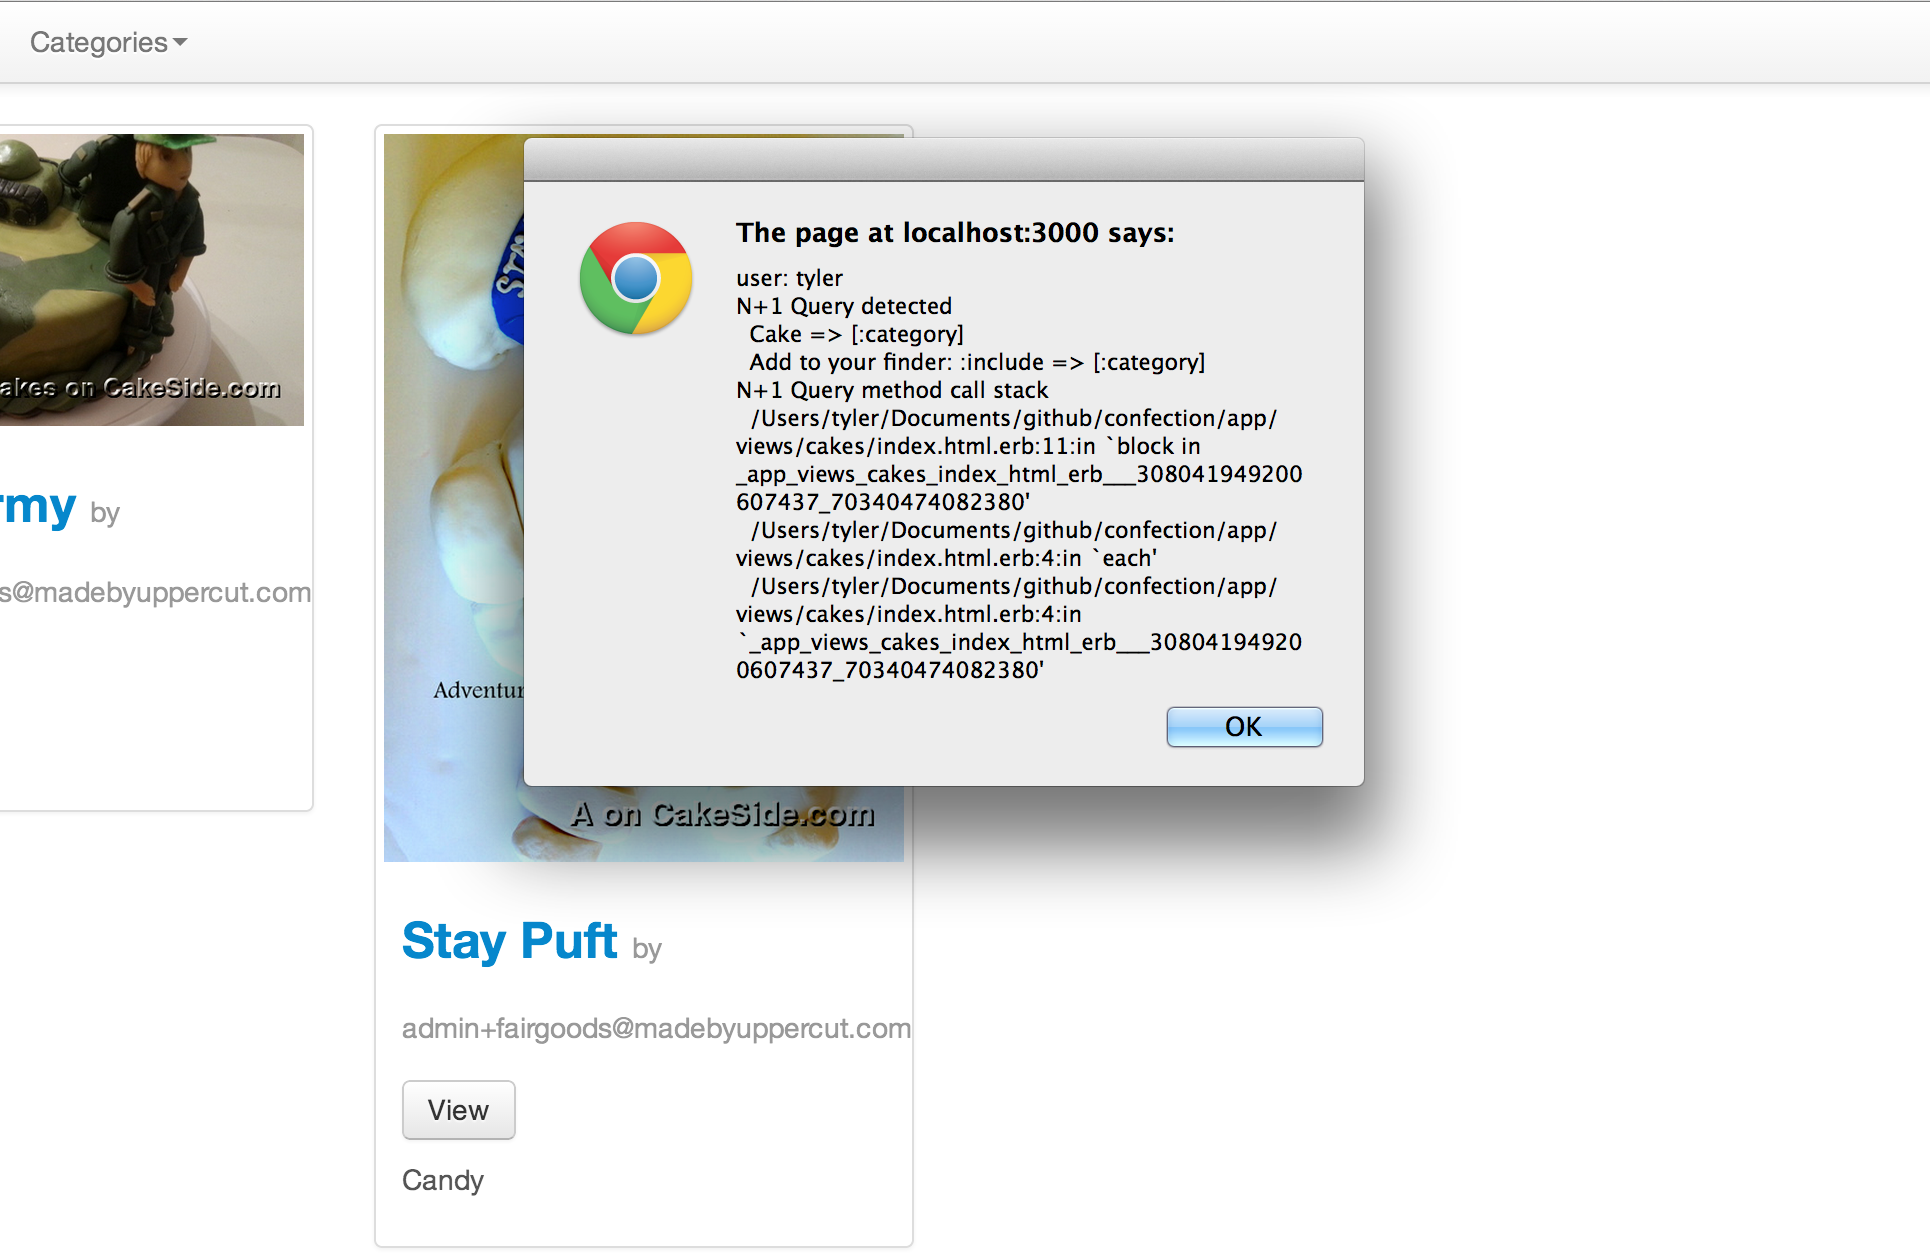
Task: Select the Candy category label
Action: [x=442, y=1181]
